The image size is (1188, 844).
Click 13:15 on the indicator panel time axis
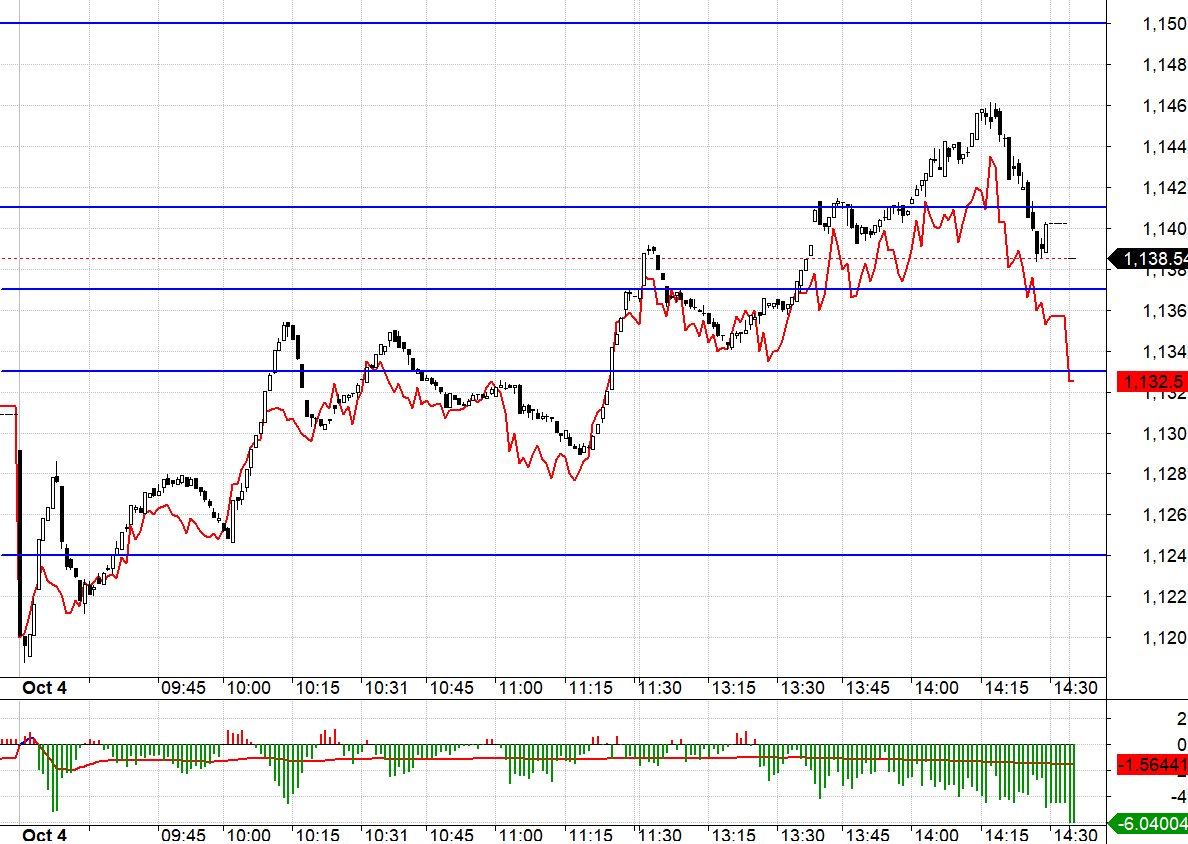(x=734, y=835)
